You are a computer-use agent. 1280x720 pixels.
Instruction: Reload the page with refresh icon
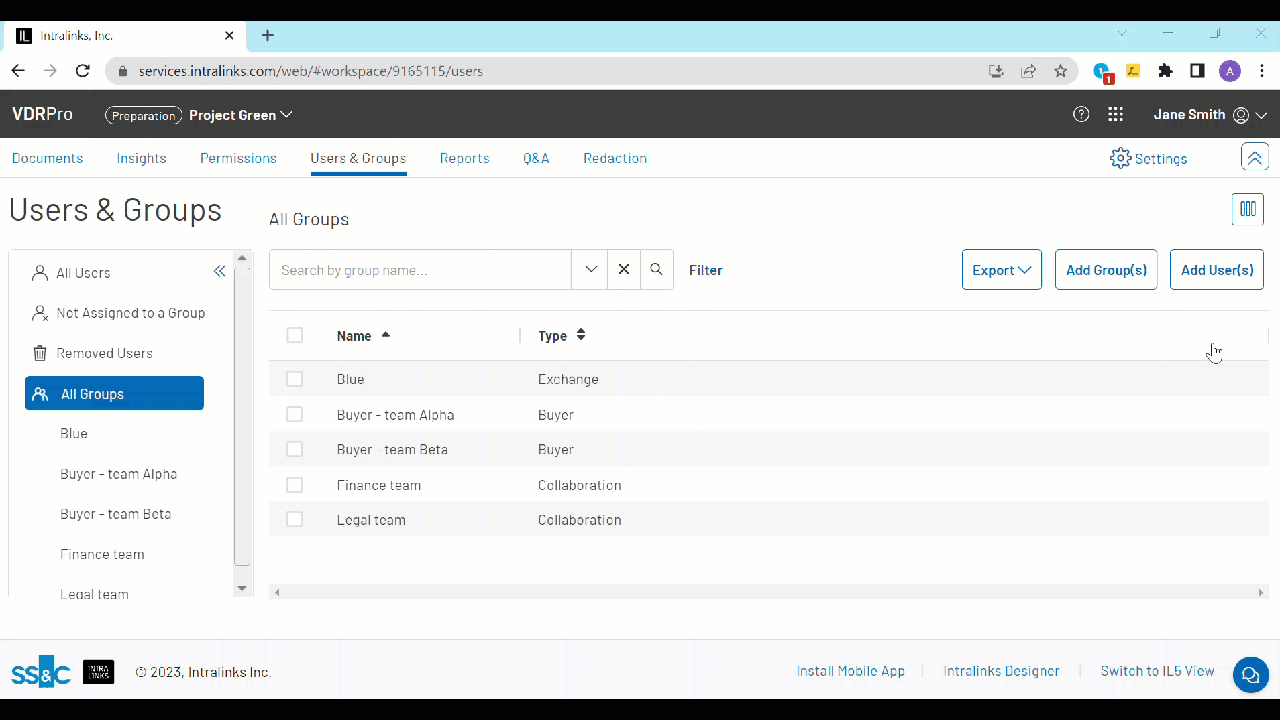(83, 71)
